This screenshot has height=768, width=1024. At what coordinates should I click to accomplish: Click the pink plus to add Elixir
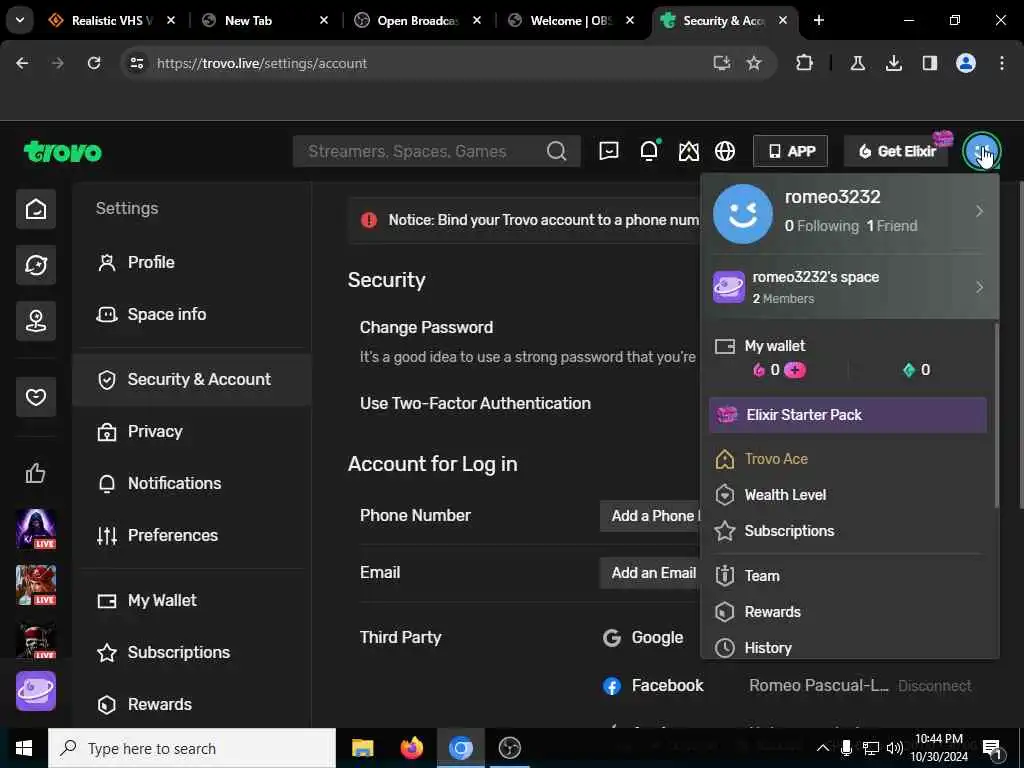[795, 370]
